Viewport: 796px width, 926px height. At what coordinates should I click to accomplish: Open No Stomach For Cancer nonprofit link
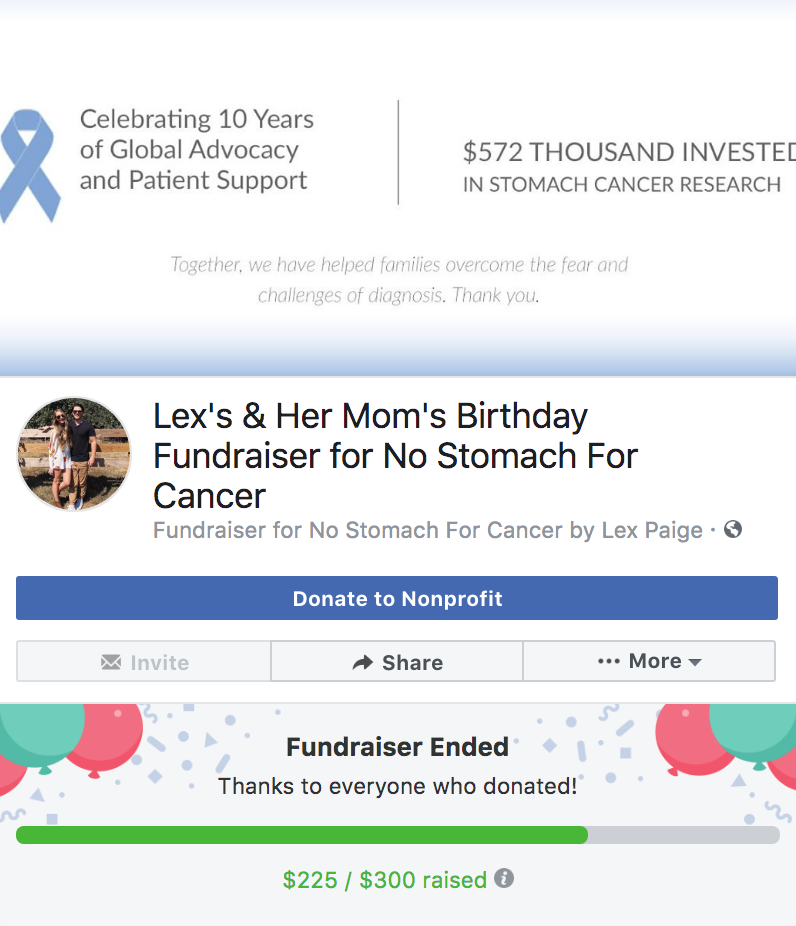pos(436,530)
